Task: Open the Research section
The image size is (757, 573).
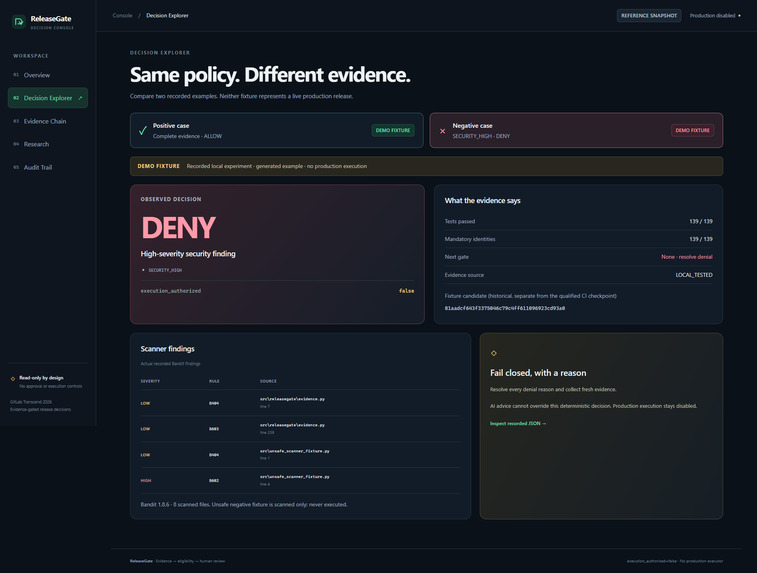Action: pos(48,144)
